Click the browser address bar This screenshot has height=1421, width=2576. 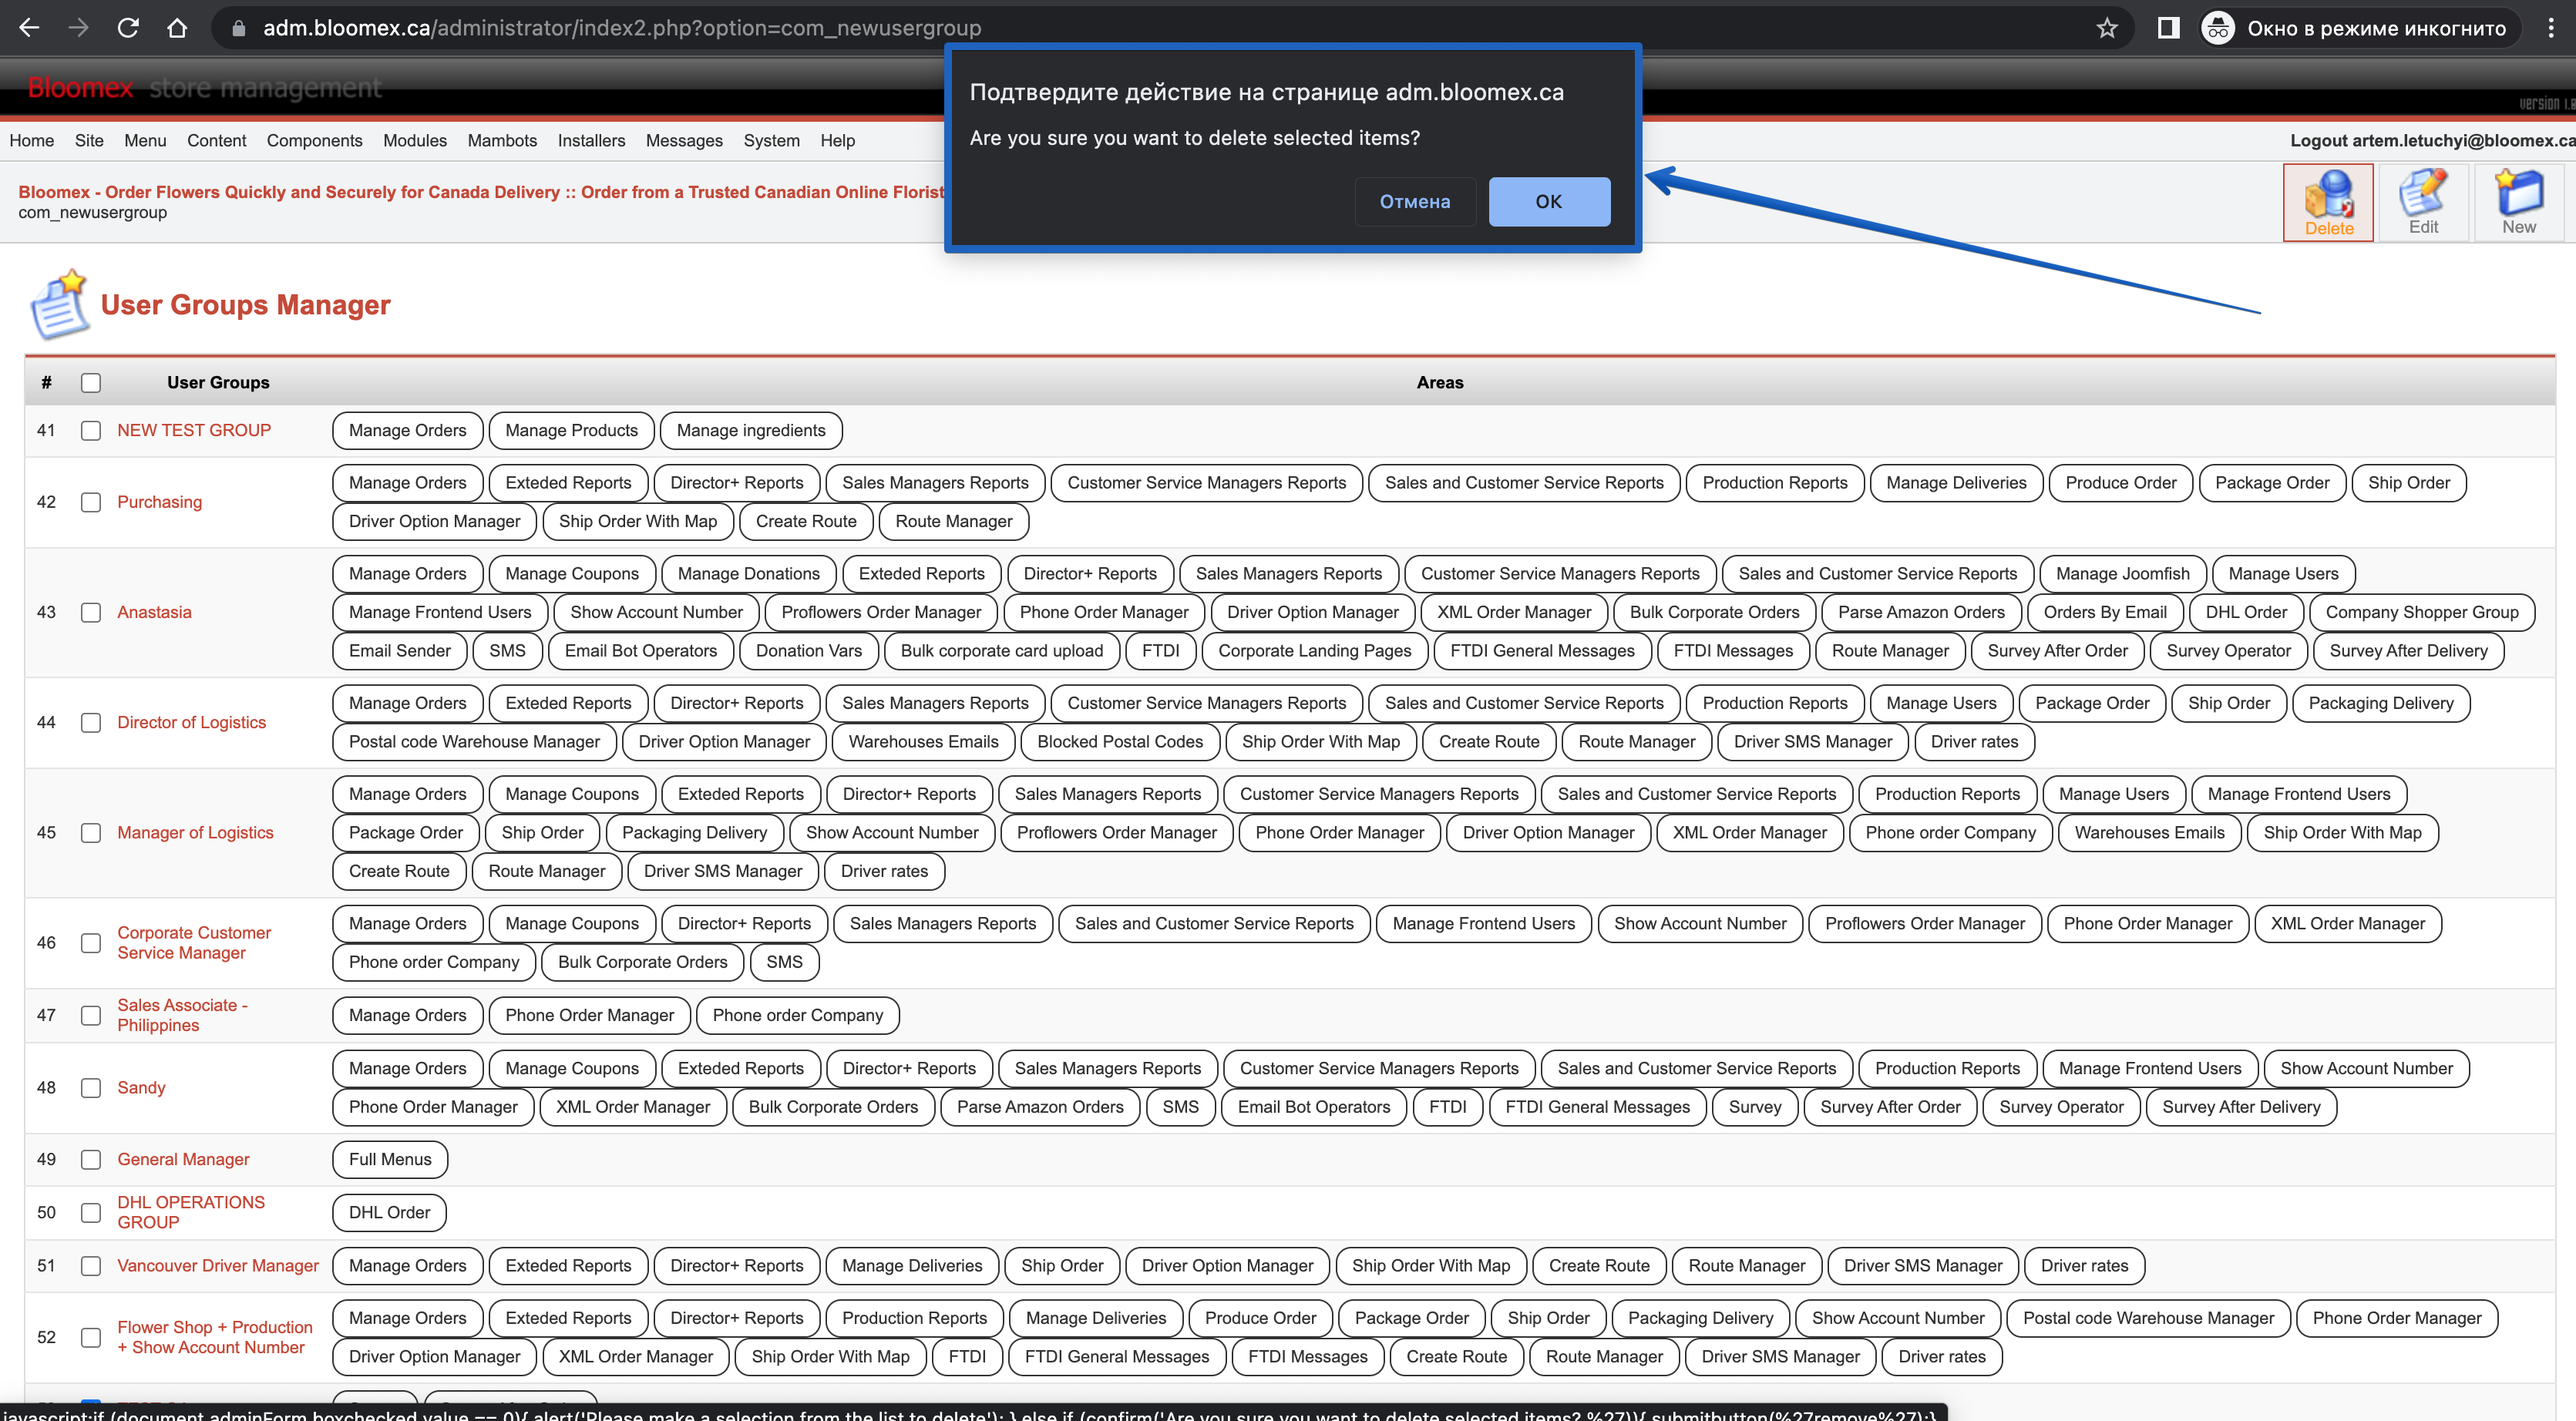coord(1150,28)
